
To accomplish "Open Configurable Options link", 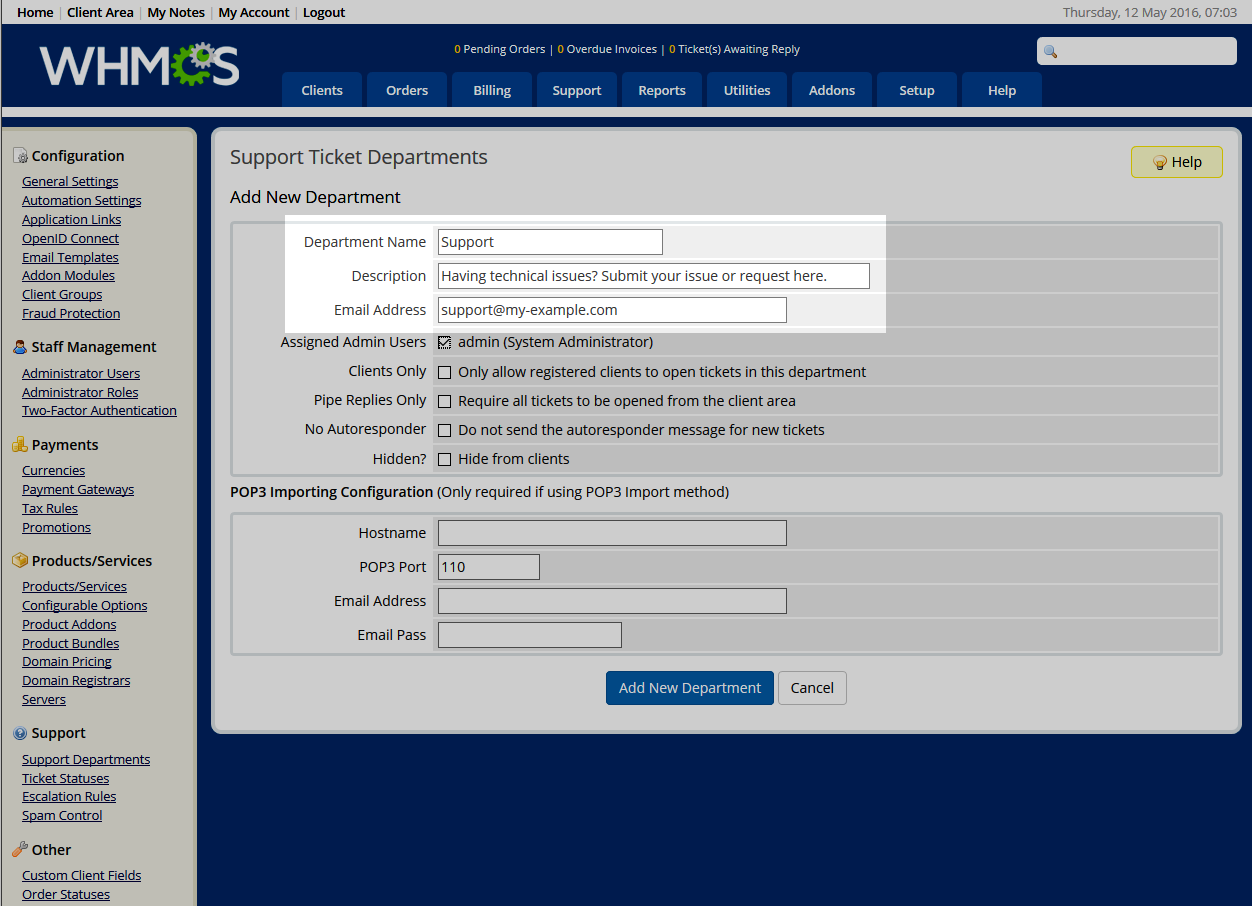I will click(x=85, y=606).
